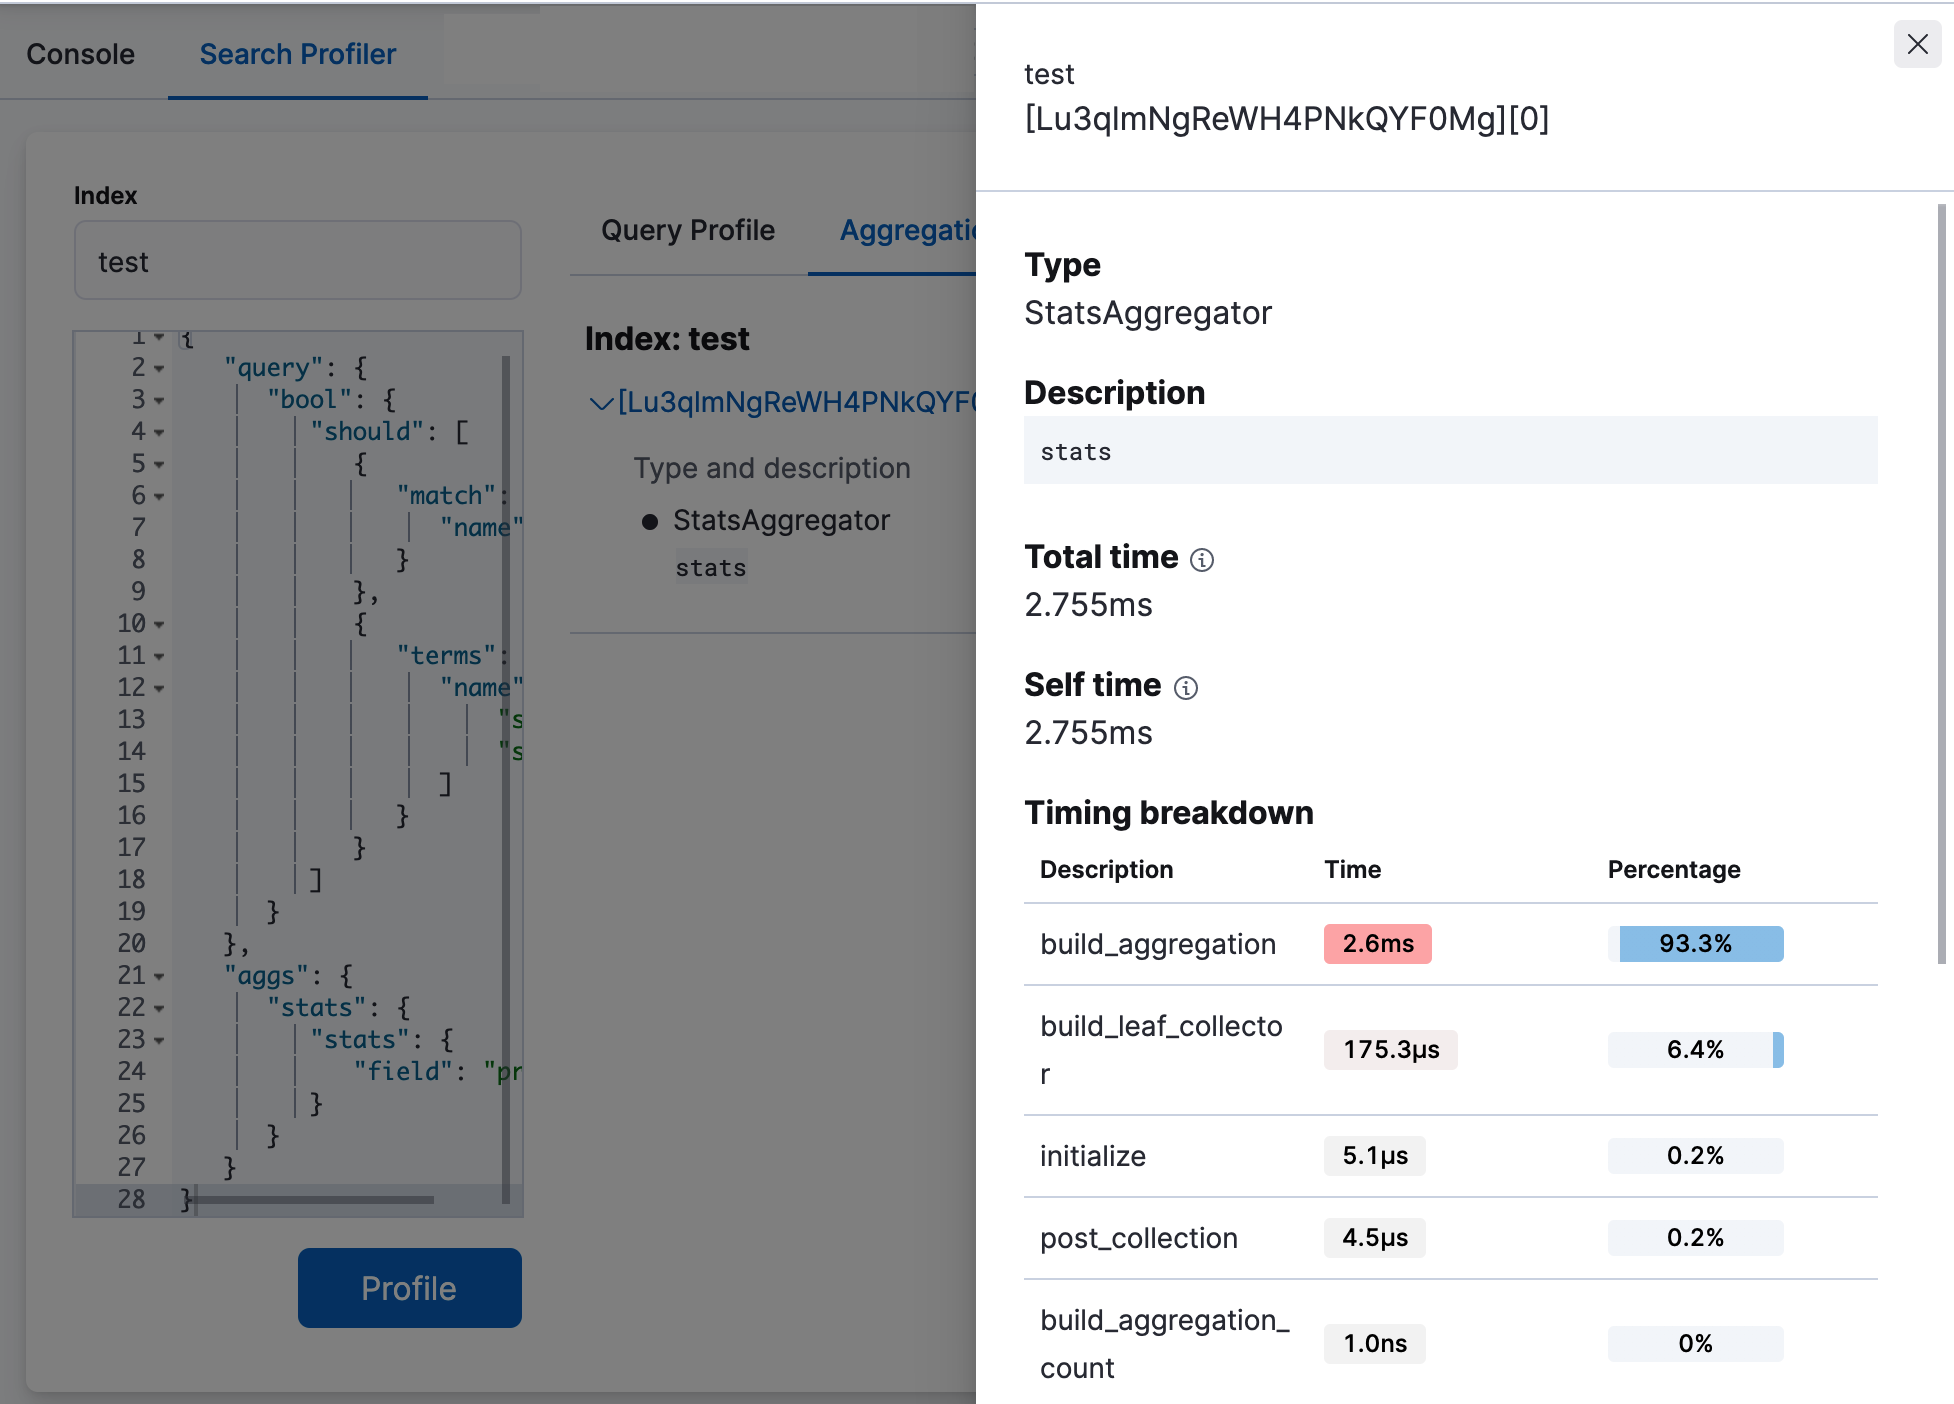The height and width of the screenshot is (1404, 1954).
Task: Fold the "aggs" block at line 21
Action: pos(159,977)
